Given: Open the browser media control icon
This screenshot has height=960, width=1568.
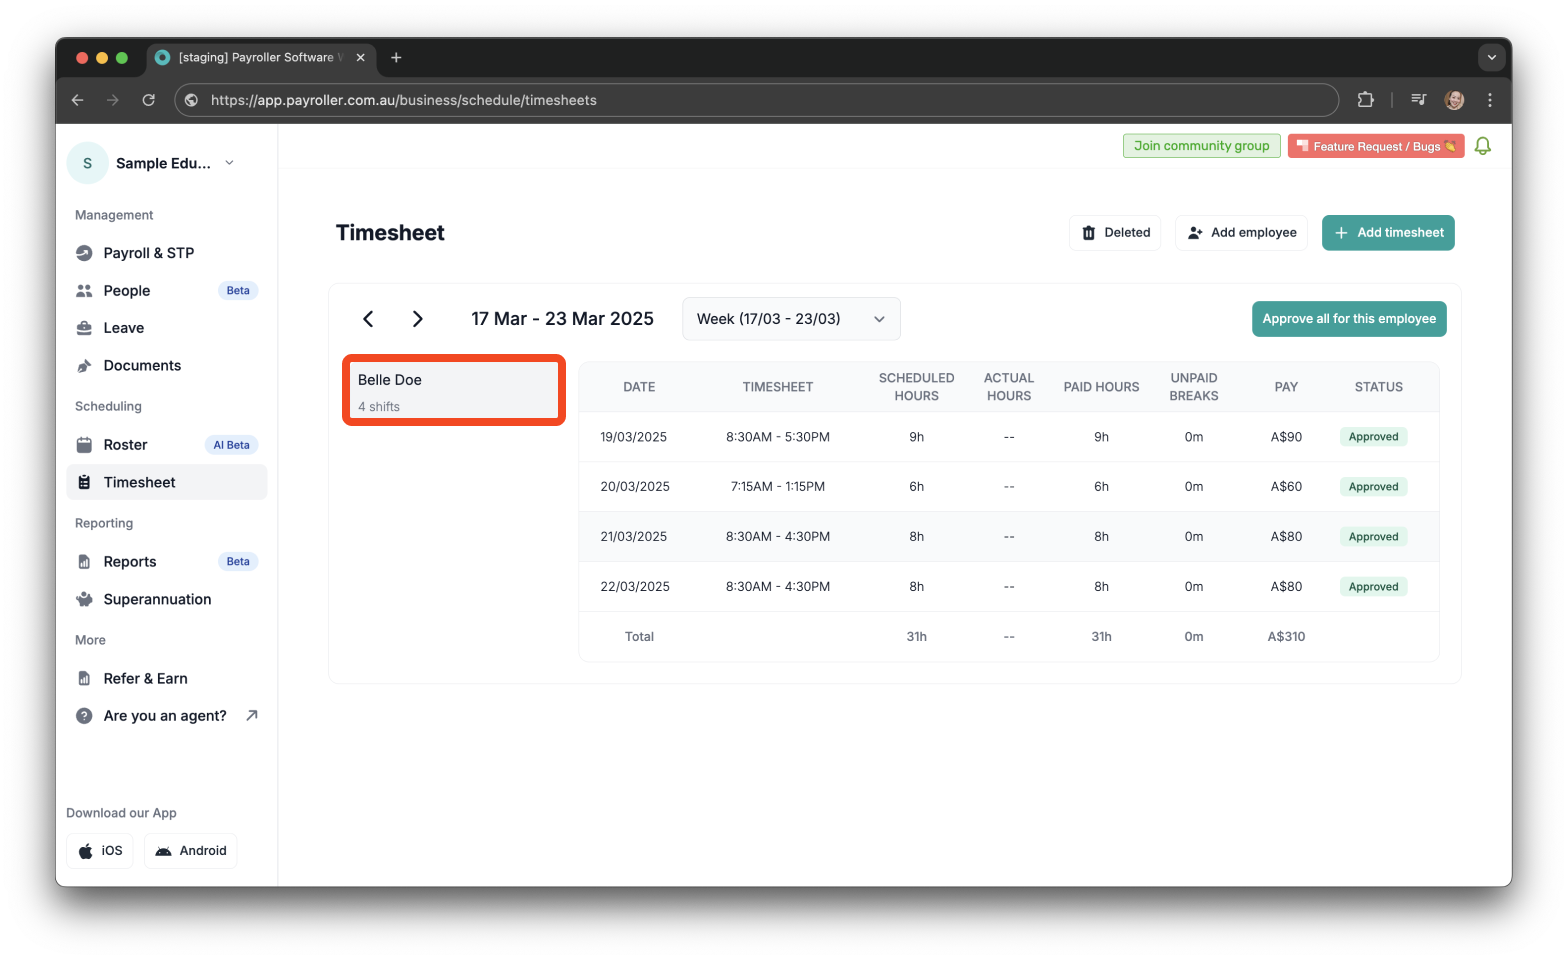Looking at the screenshot, I should [1419, 100].
